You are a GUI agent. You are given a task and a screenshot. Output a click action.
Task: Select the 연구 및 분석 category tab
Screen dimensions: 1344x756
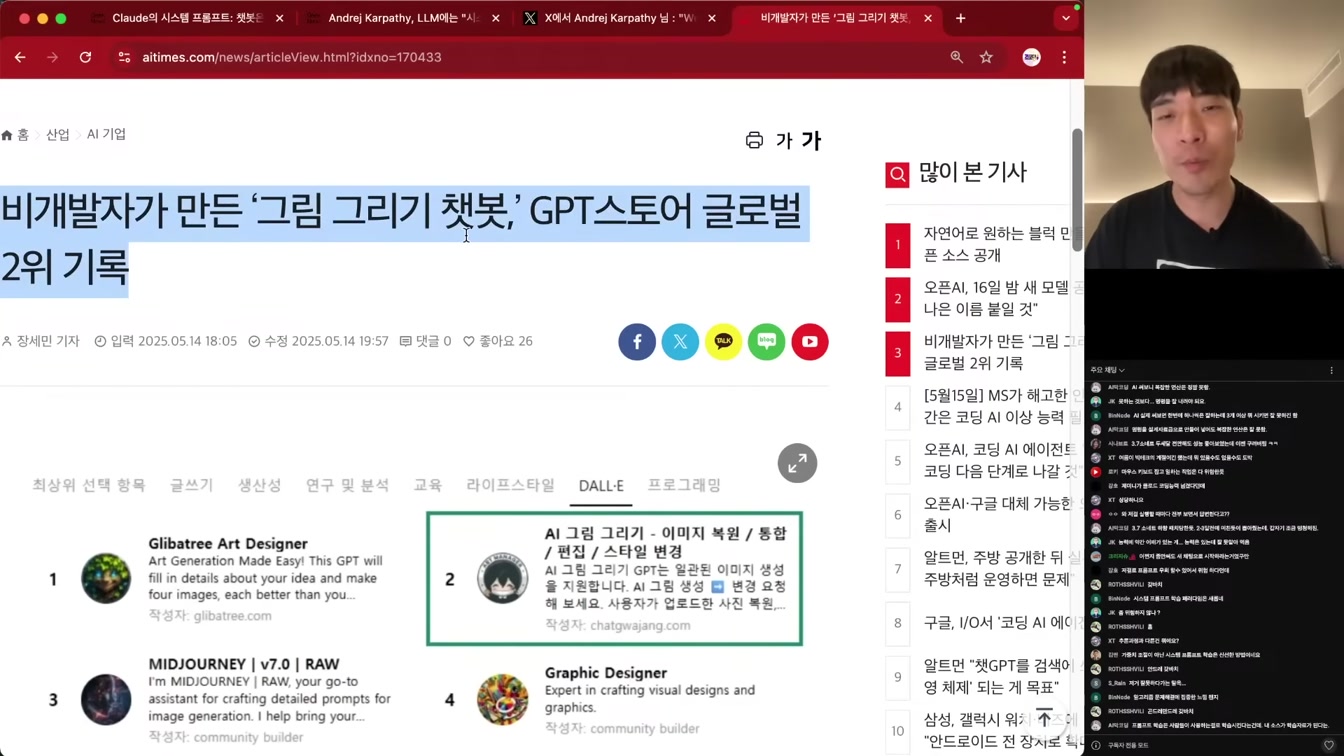click(347, 485)
